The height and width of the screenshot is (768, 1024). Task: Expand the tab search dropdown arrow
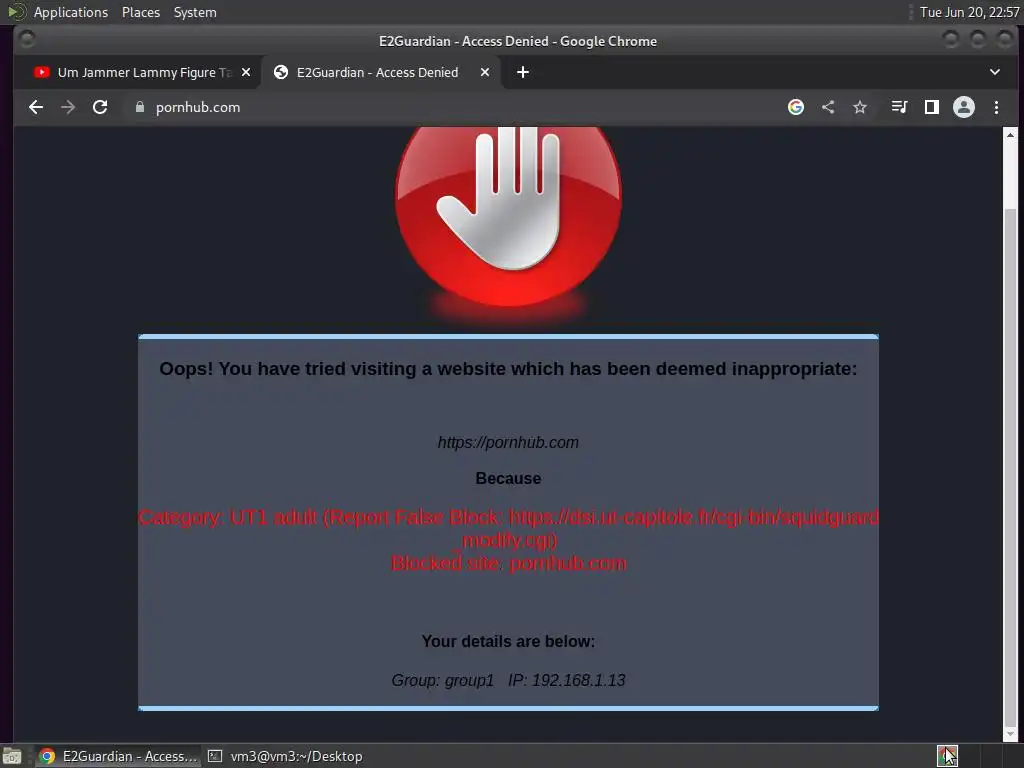[x=995, y=72]
